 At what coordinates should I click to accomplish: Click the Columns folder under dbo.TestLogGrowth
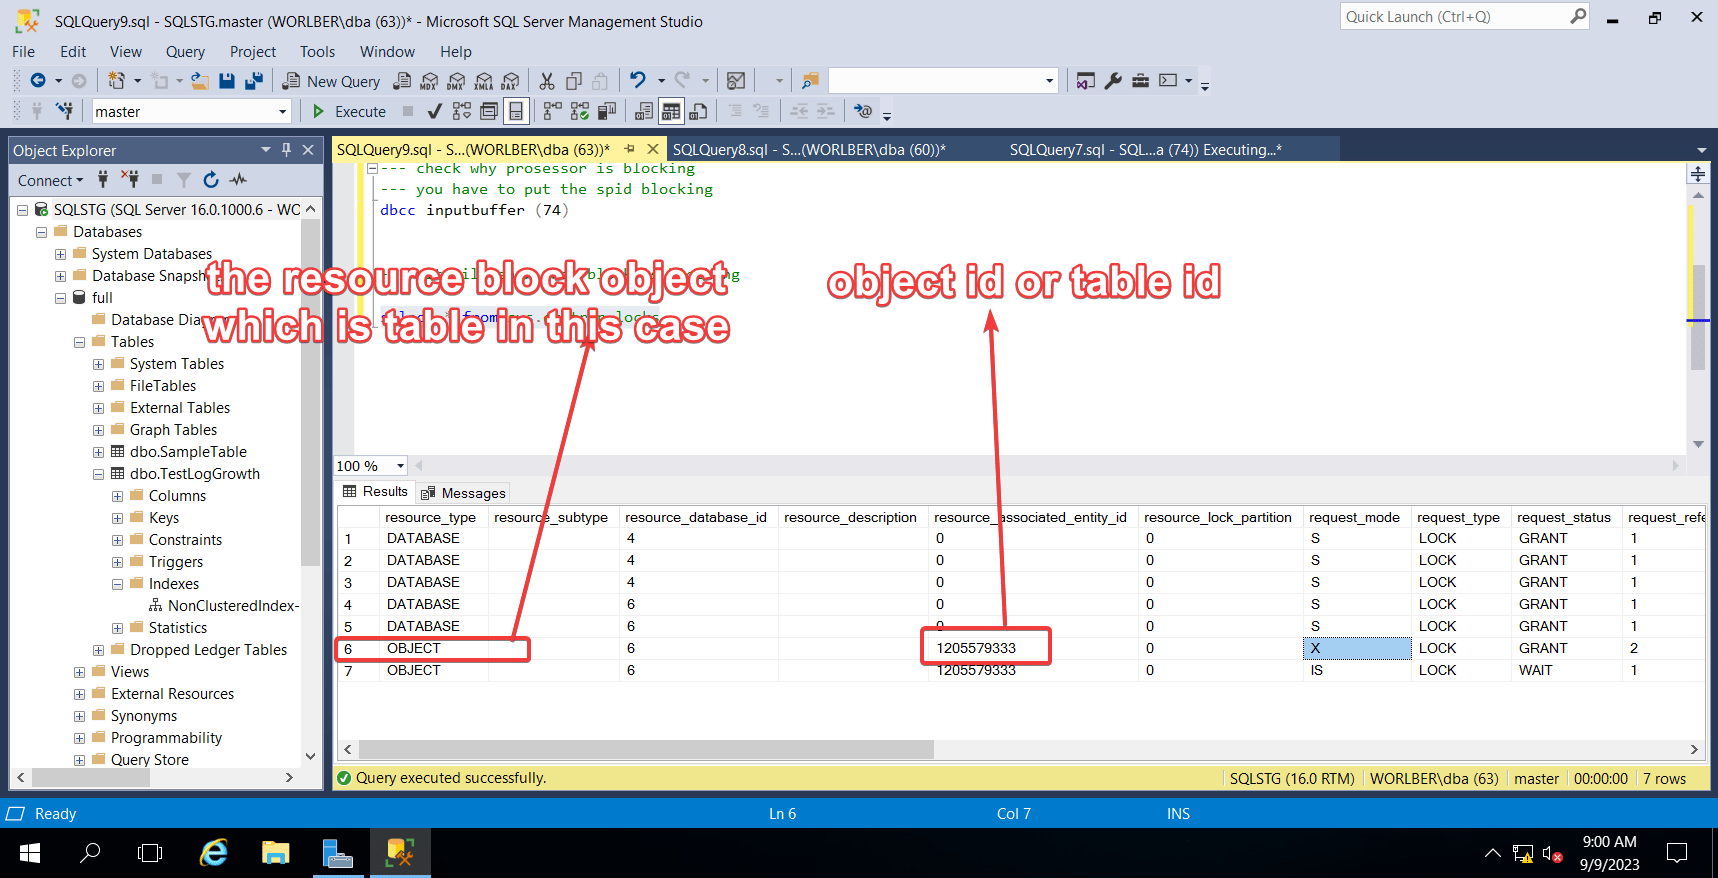[x=177, y=496]
